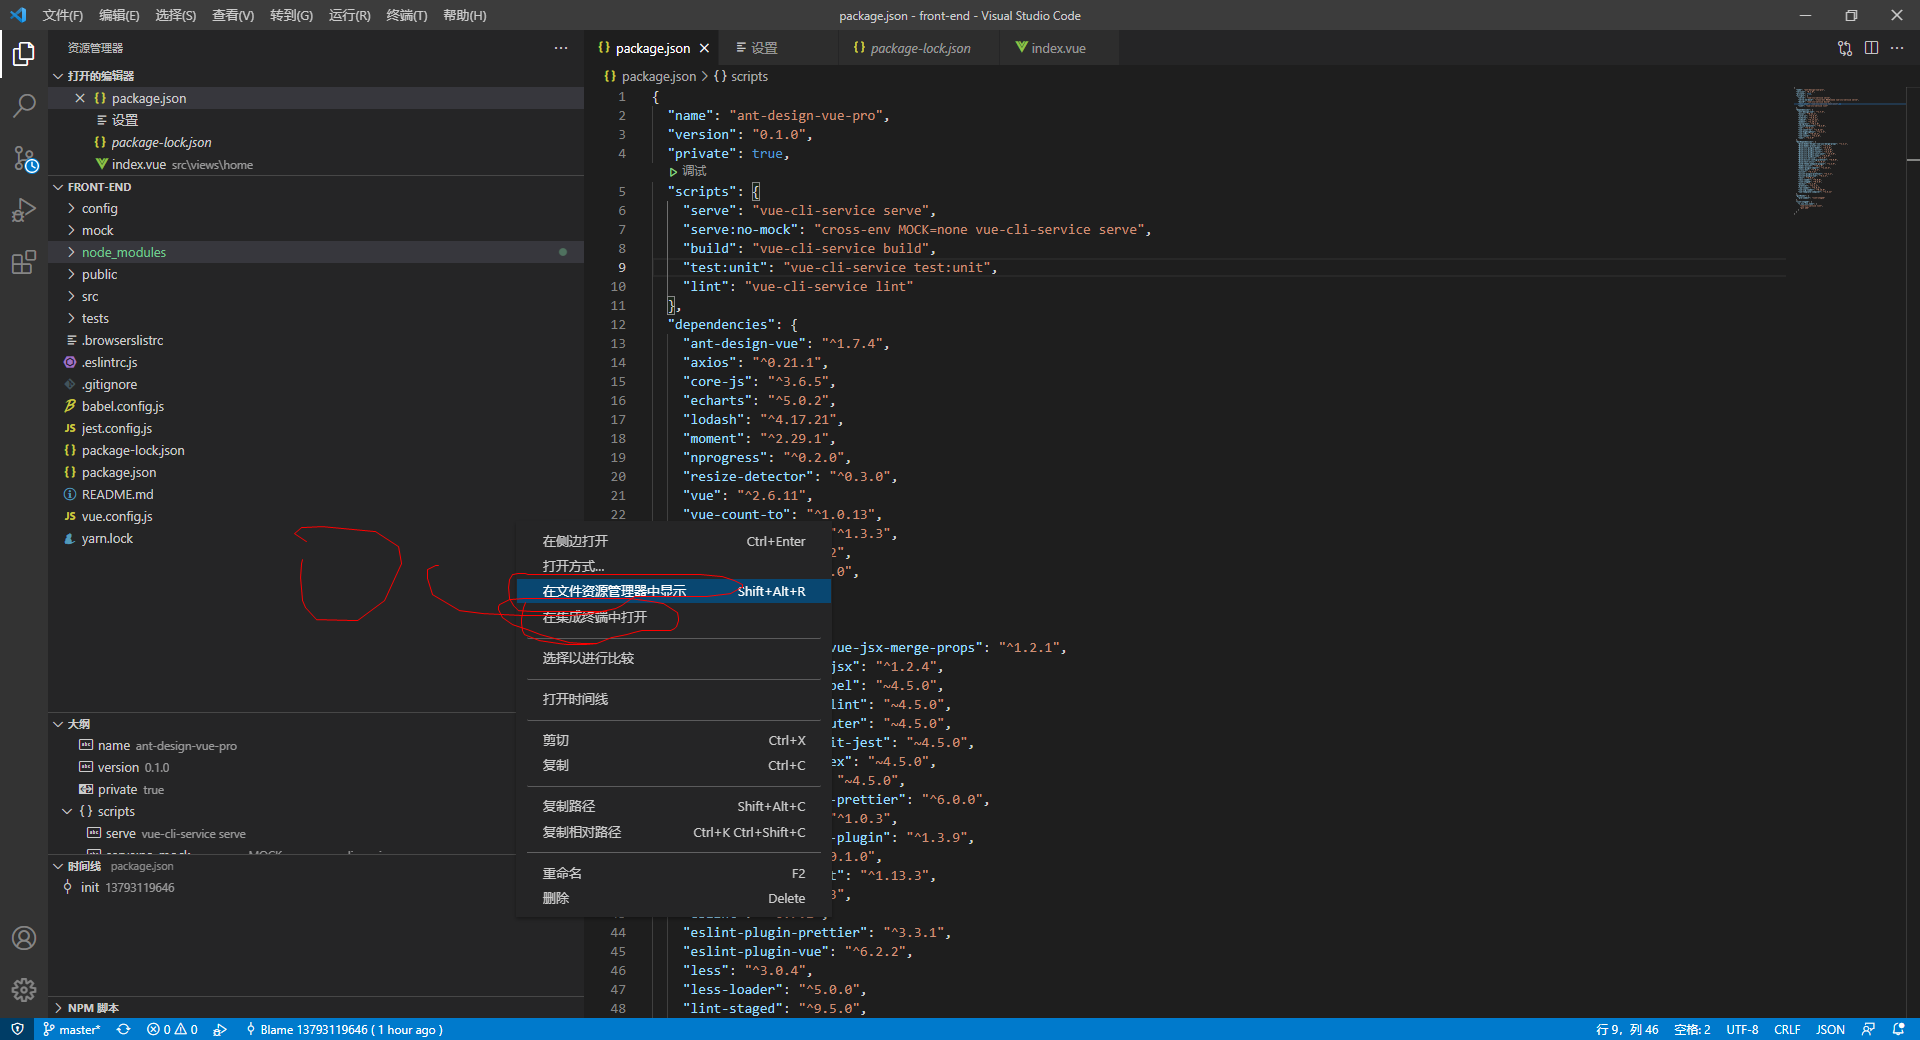
Task: Click the shield icon in status bar
Action: click(17, 1029)
